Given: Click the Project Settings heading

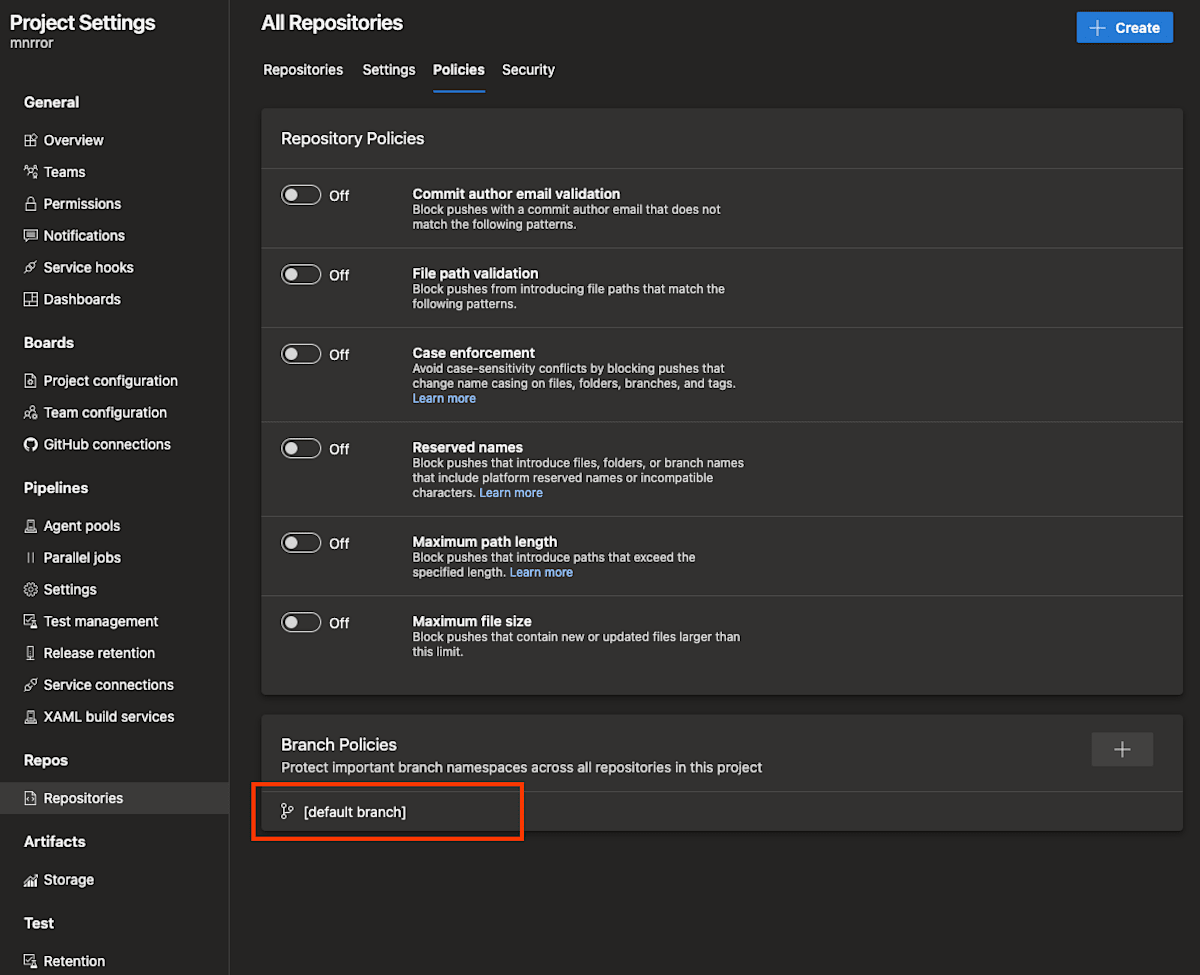Looking at the screenshot, I should tap(83, 22).
